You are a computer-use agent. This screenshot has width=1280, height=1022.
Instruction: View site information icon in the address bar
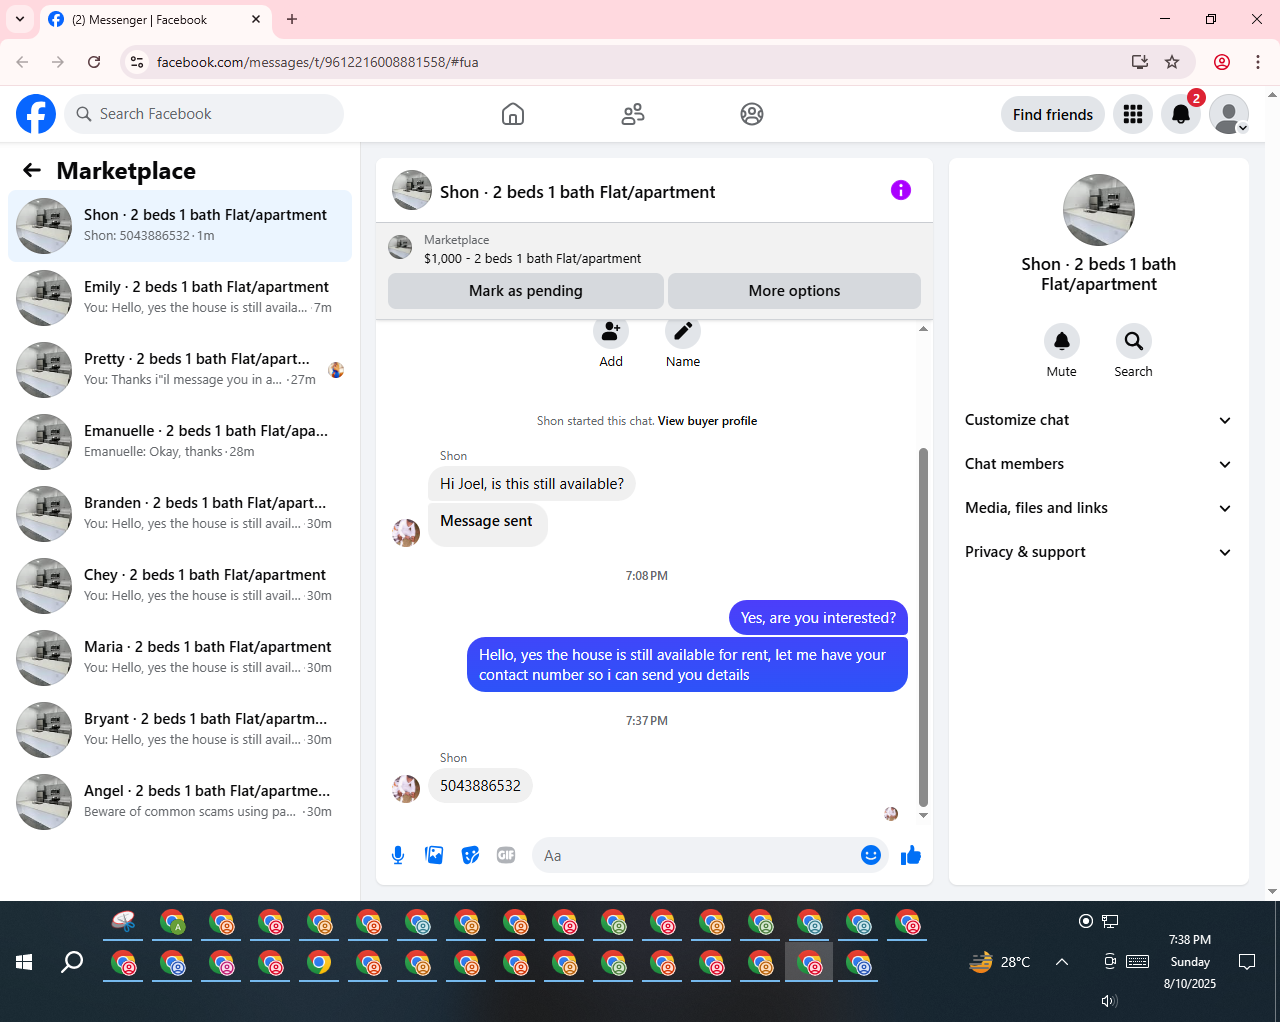pos(137,62)
